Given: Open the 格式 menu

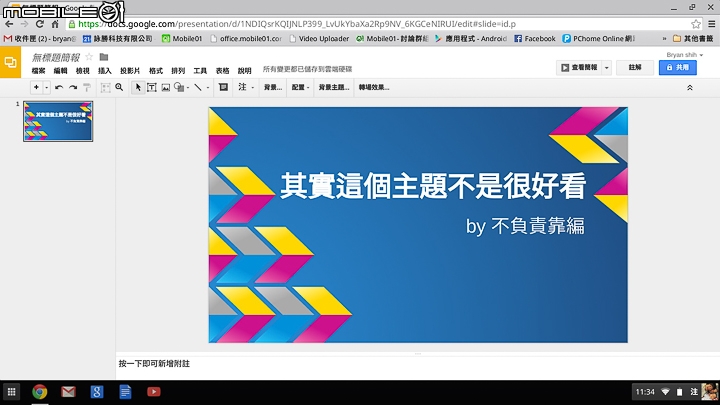Looking at the screenshot, I should coord(156,71).
